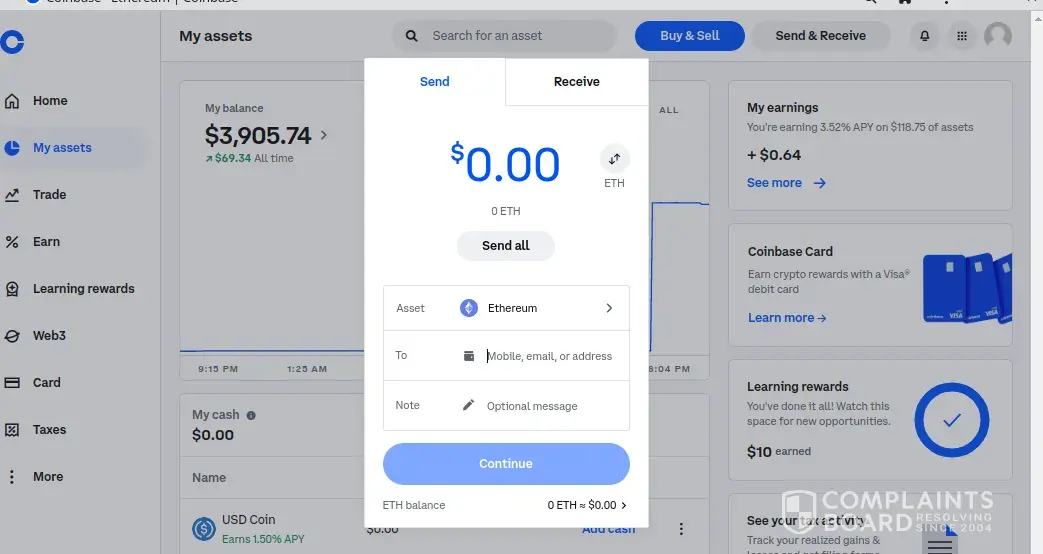Click the $10 earned text
Viewport: 1043px width, 554px height.
coord(779,452)
